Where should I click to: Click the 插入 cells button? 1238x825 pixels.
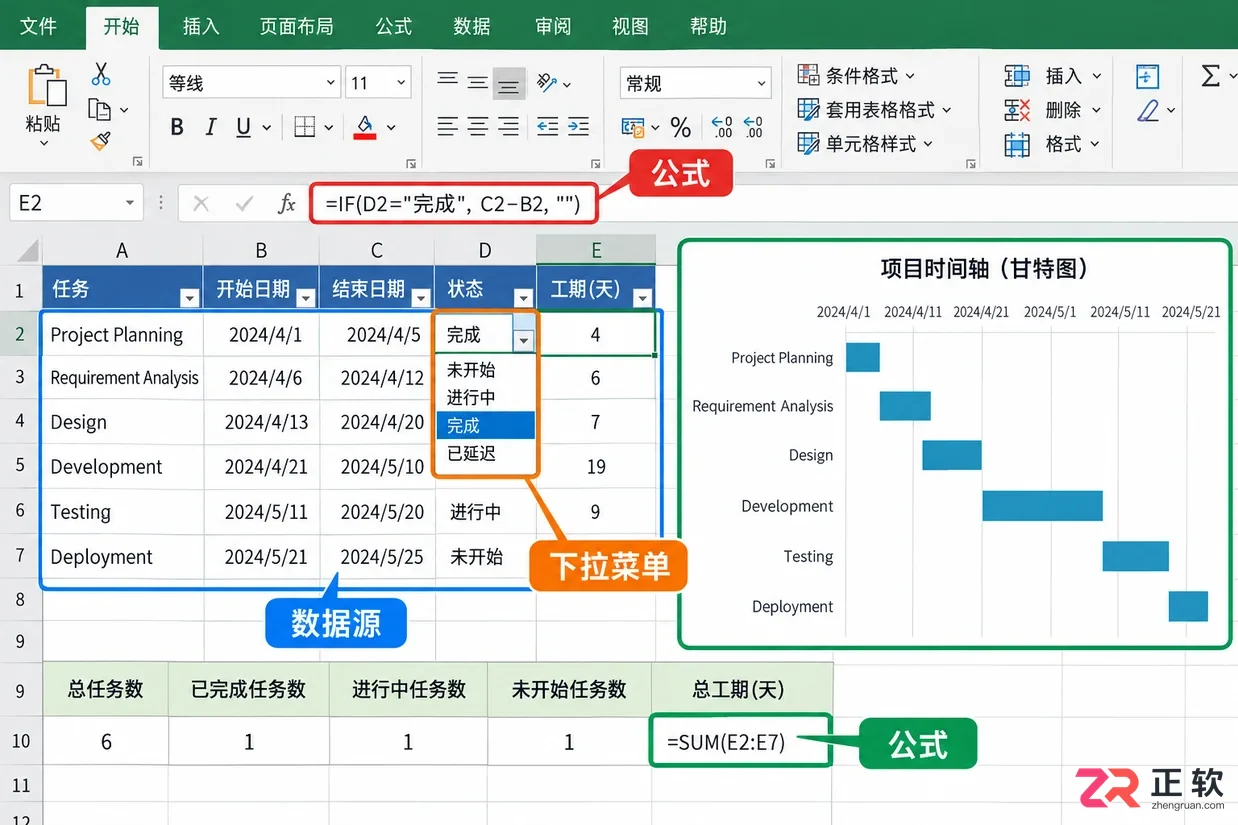1052,76
